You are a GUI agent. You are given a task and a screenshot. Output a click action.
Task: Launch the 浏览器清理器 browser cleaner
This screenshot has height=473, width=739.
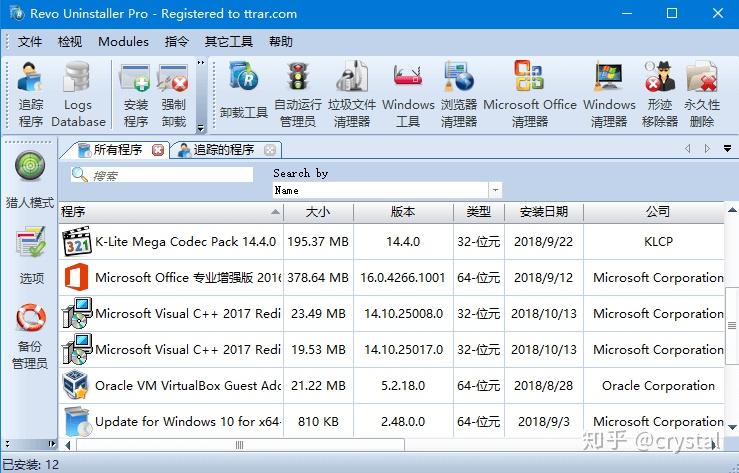click(x=459, y=94)
